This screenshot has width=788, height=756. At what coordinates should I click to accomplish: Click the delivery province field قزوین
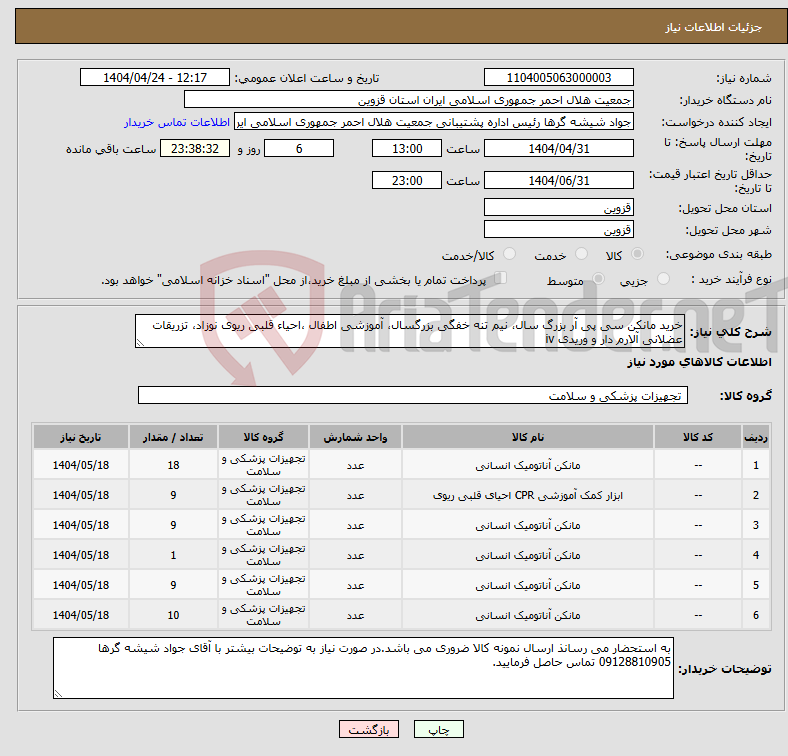[558, 207]
